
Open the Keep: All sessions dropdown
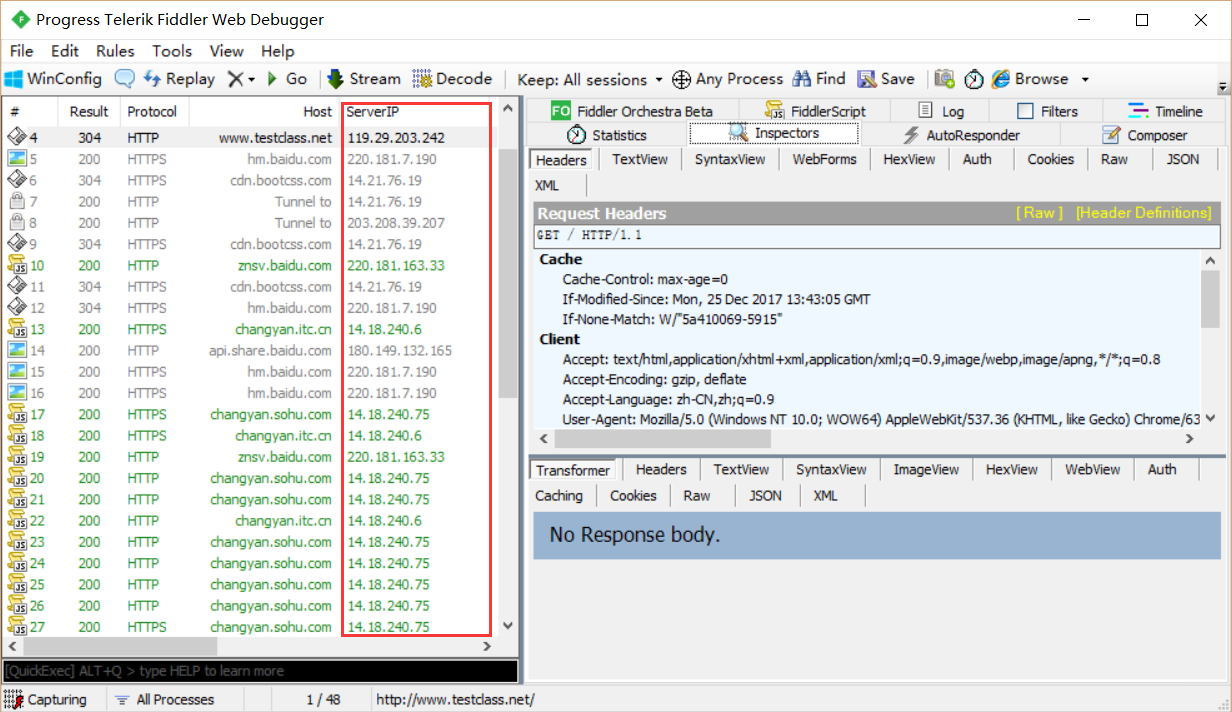590,80
